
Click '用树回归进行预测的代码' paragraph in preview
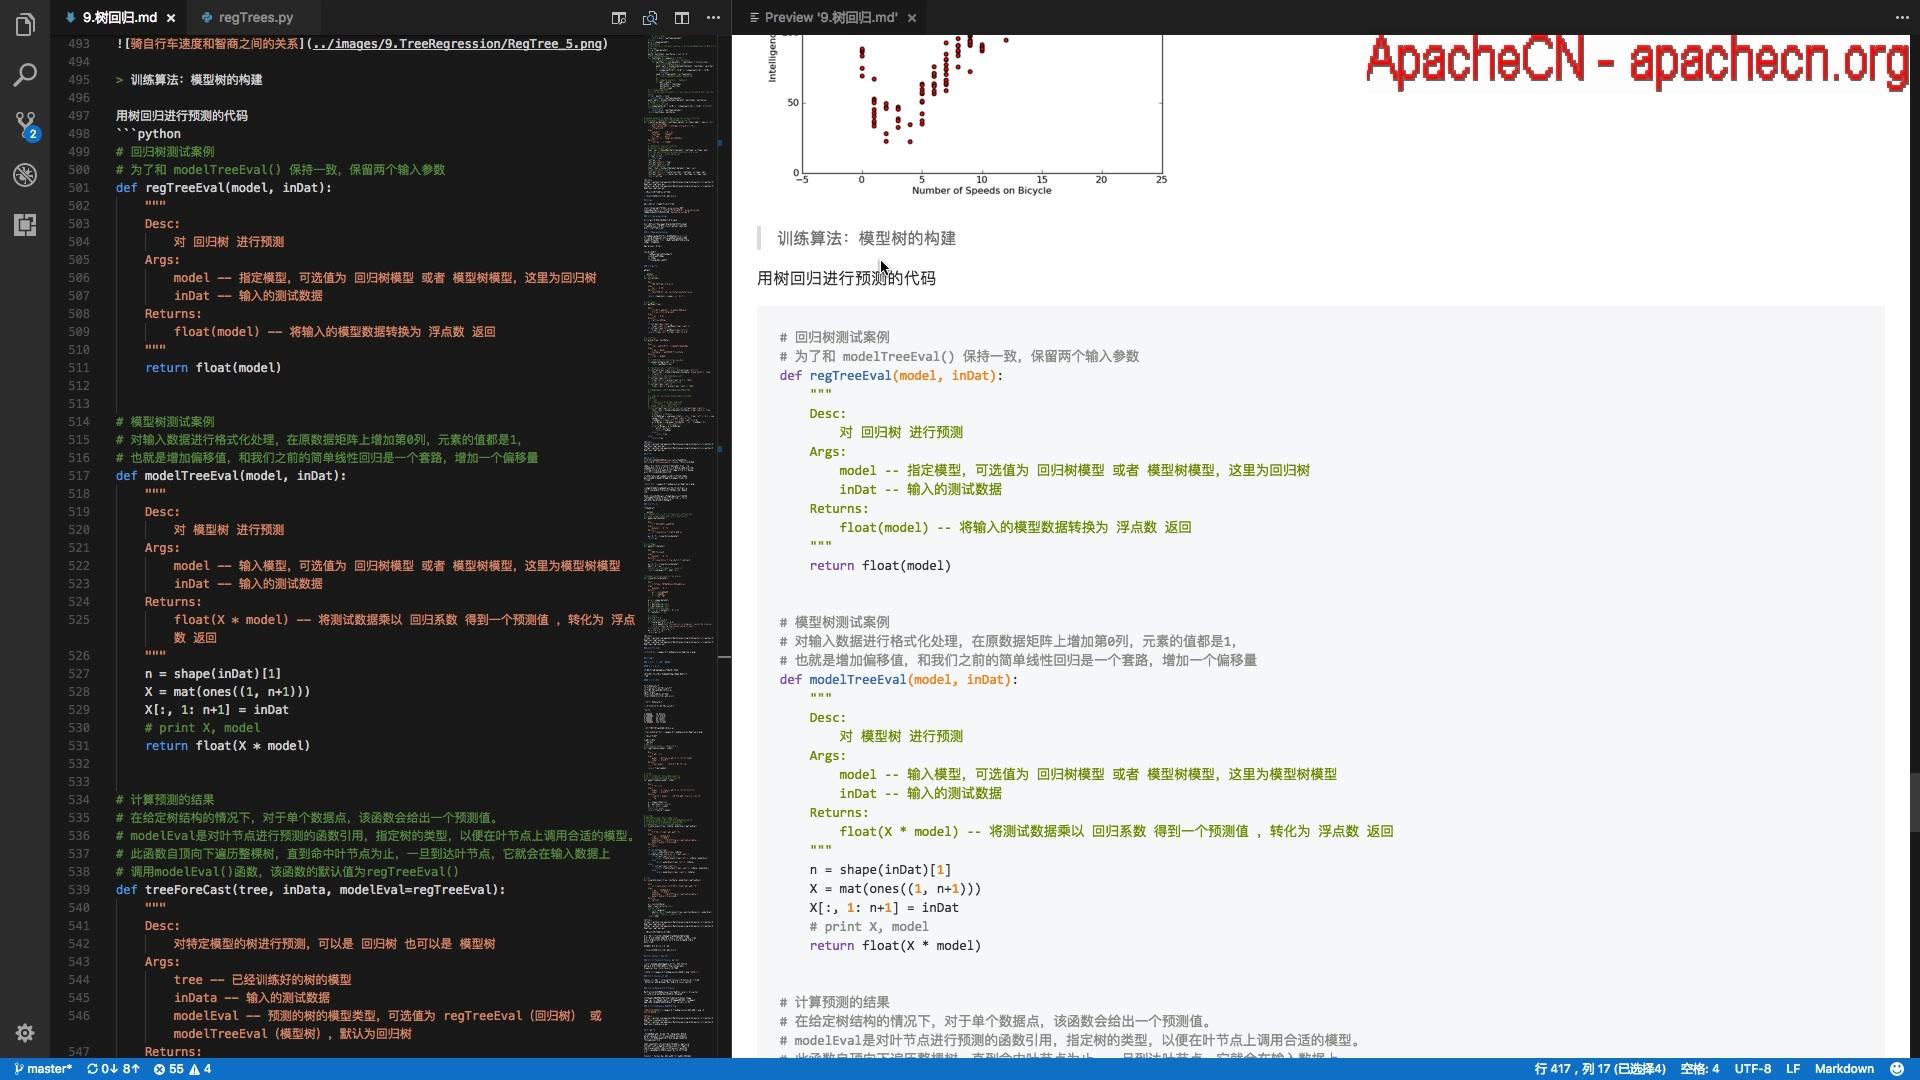coord(846,279)
